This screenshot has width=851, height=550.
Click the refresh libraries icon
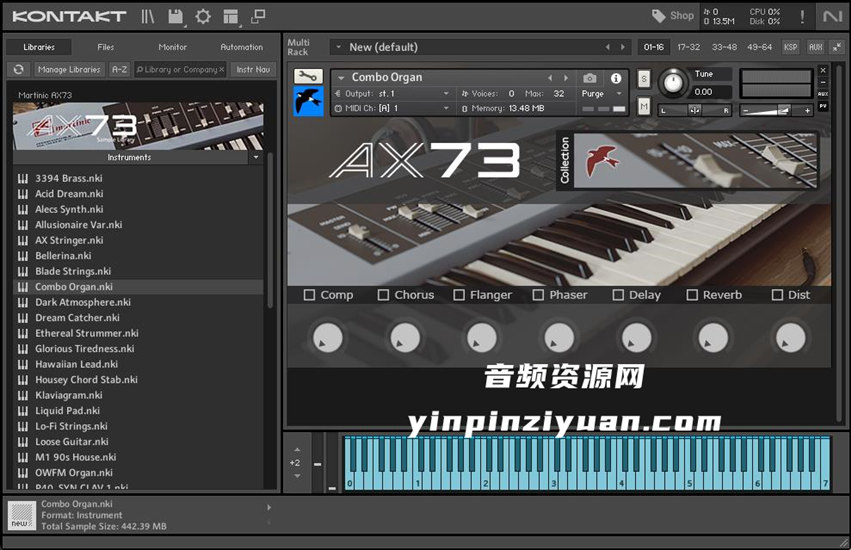(x=18, y=69)
